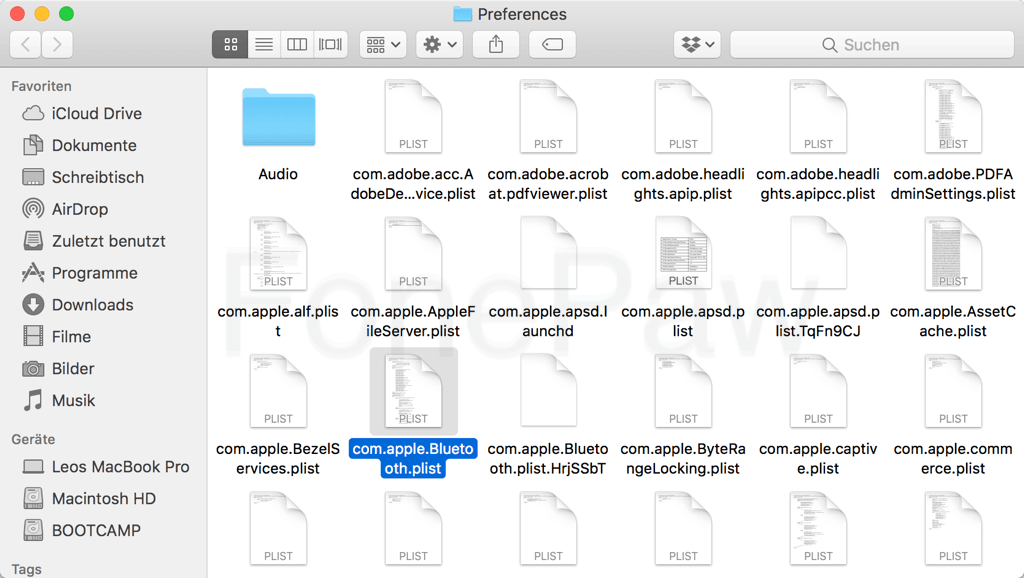
Task: Select com.apple.alf.plist file icon
Action: coord(278,253)
